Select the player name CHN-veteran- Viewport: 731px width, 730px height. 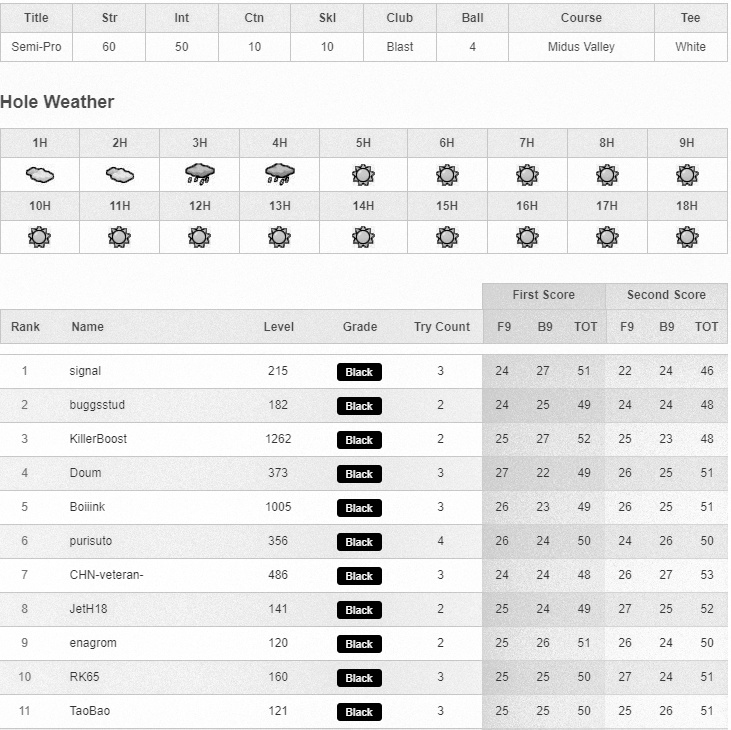coord(106,575)
